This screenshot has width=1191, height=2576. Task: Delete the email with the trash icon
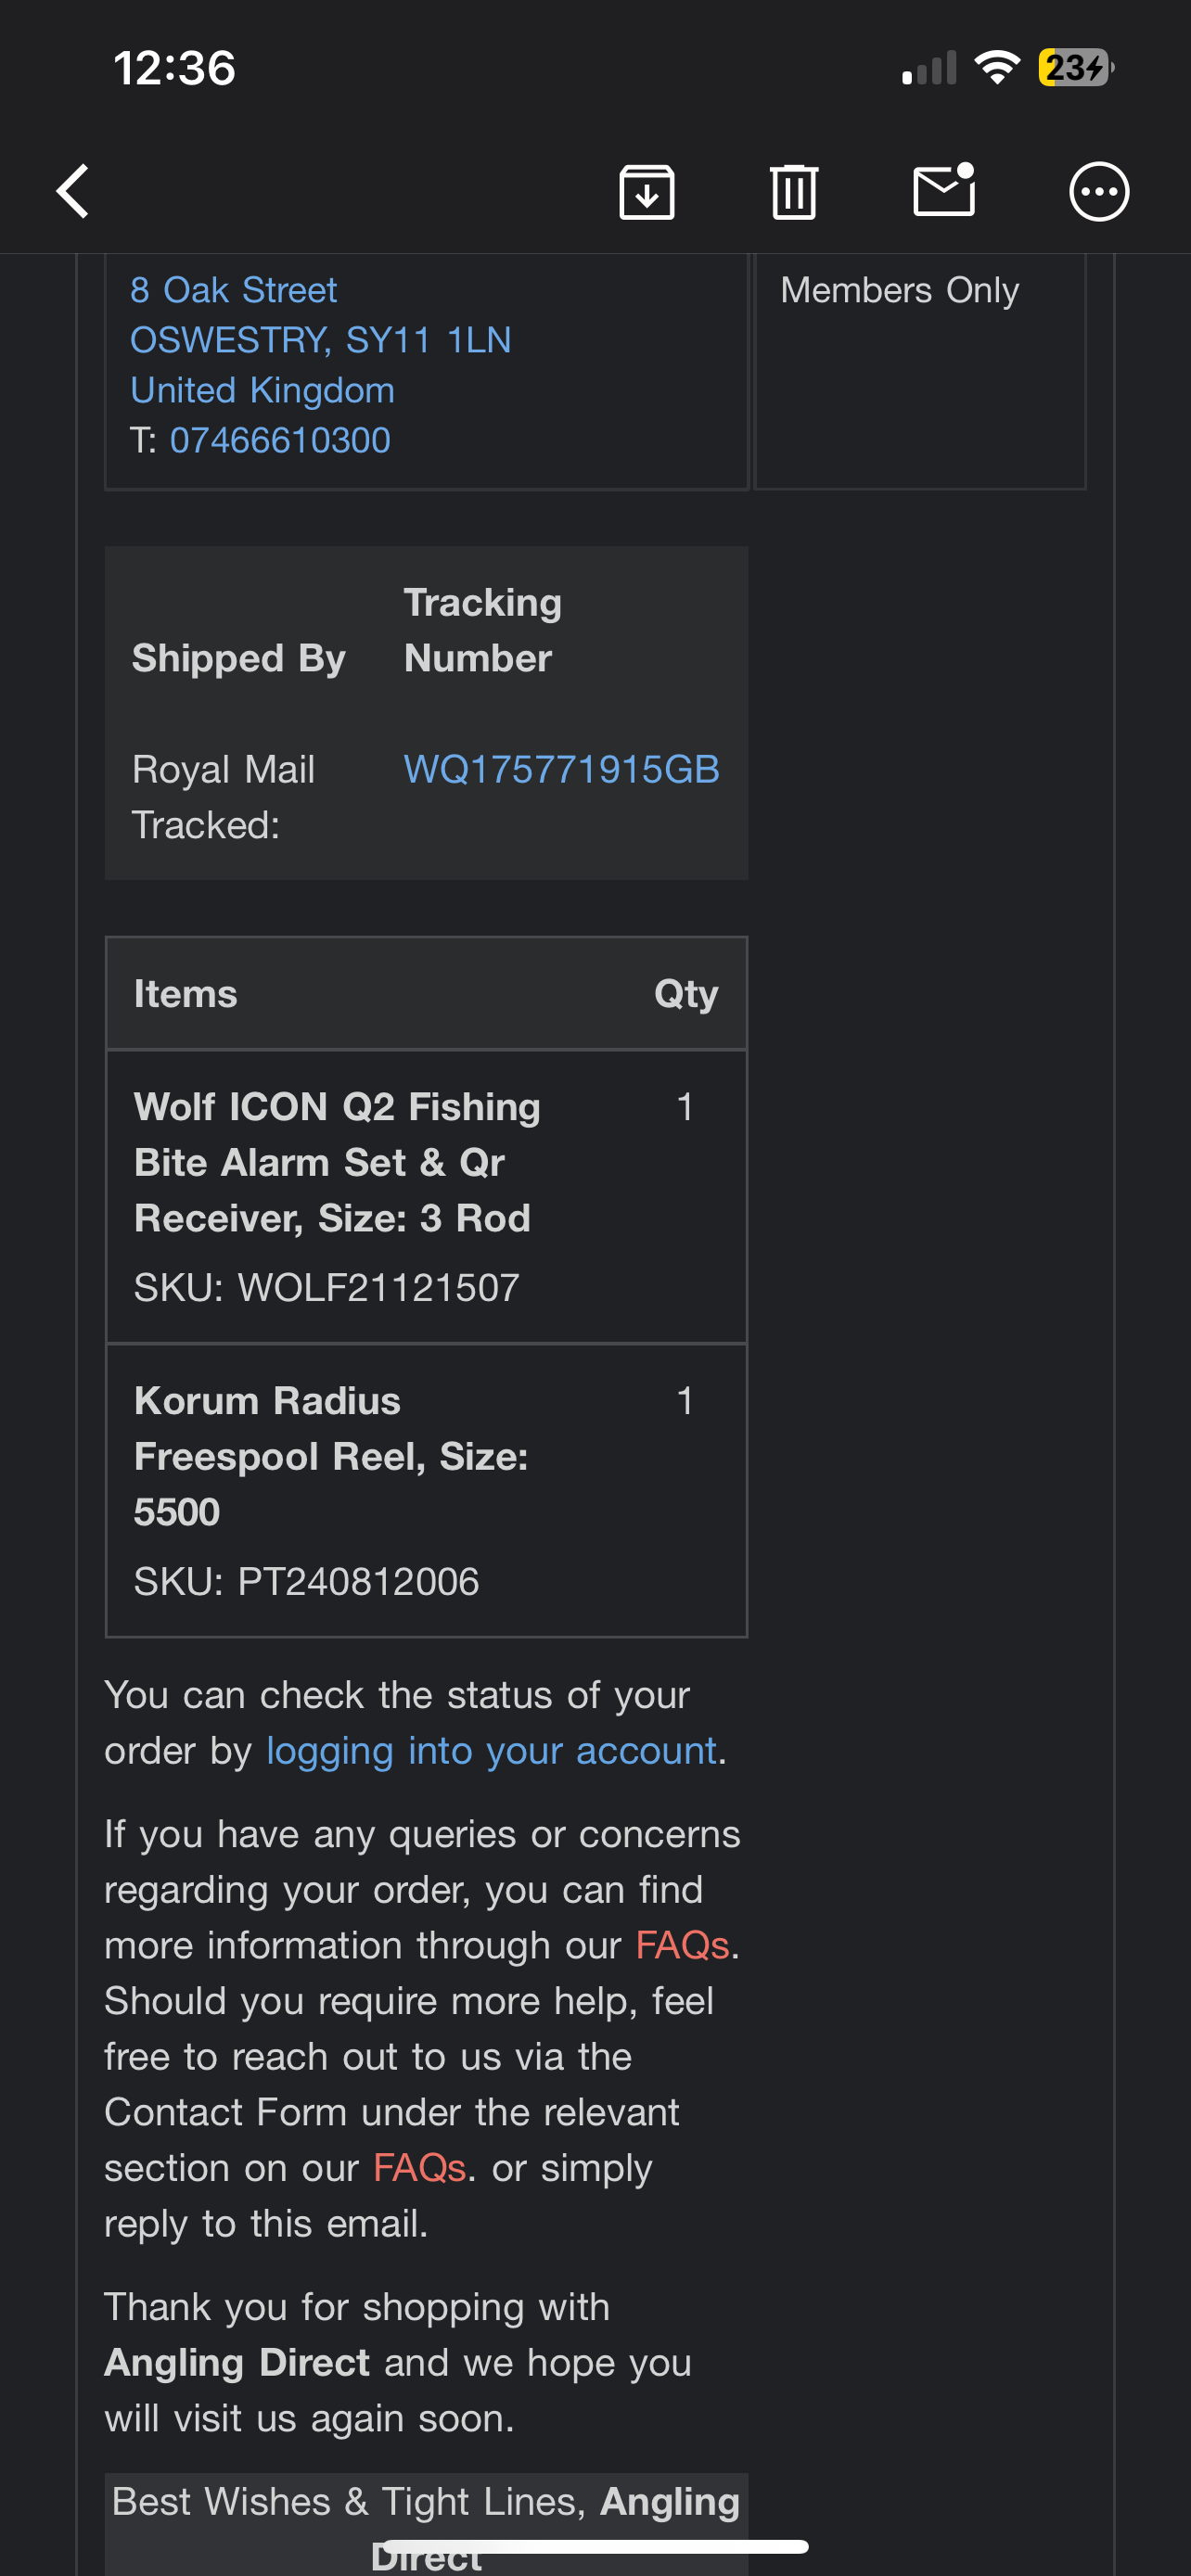click(x=795, y=190)
